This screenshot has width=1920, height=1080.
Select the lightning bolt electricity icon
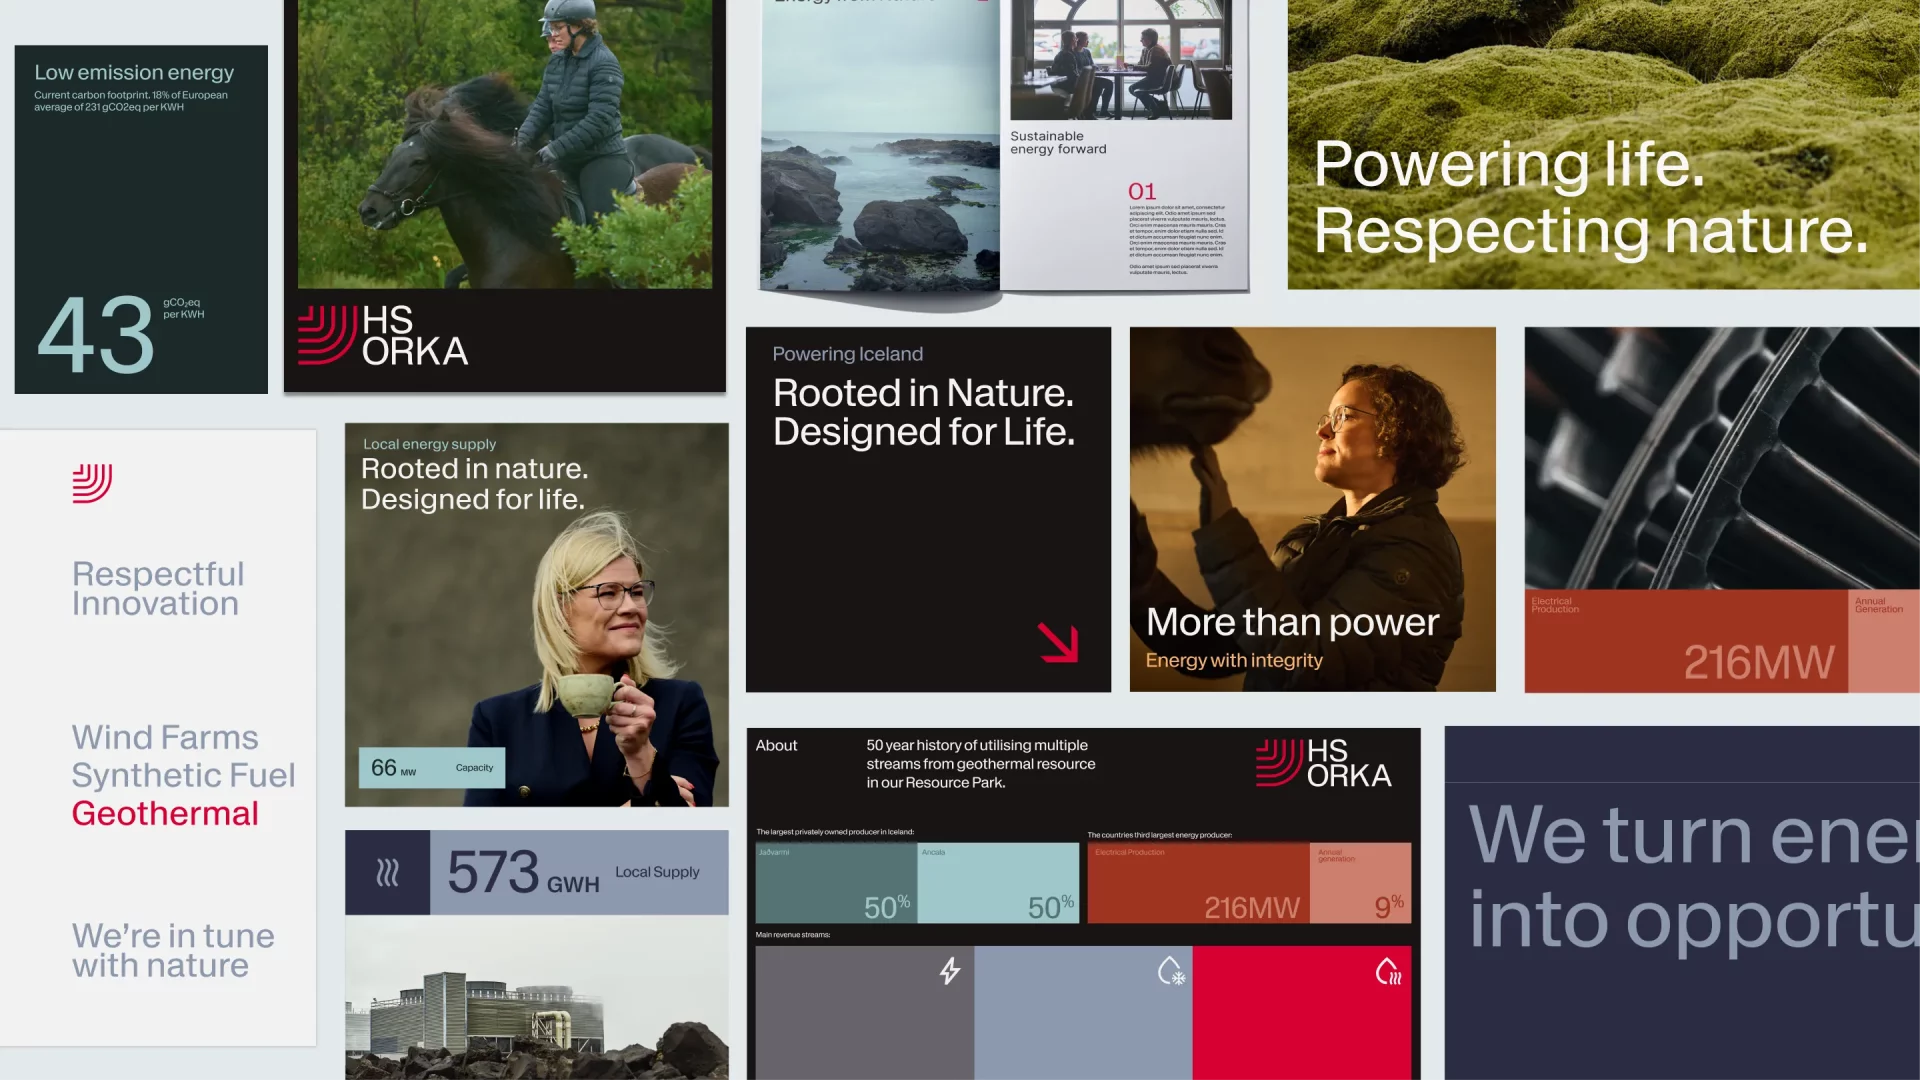950,970
